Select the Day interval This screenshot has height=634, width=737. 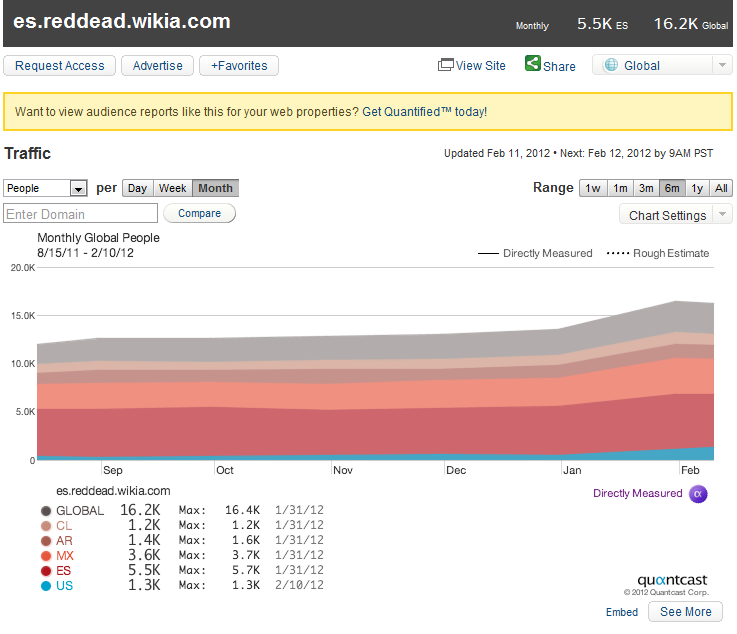(138, 188)
